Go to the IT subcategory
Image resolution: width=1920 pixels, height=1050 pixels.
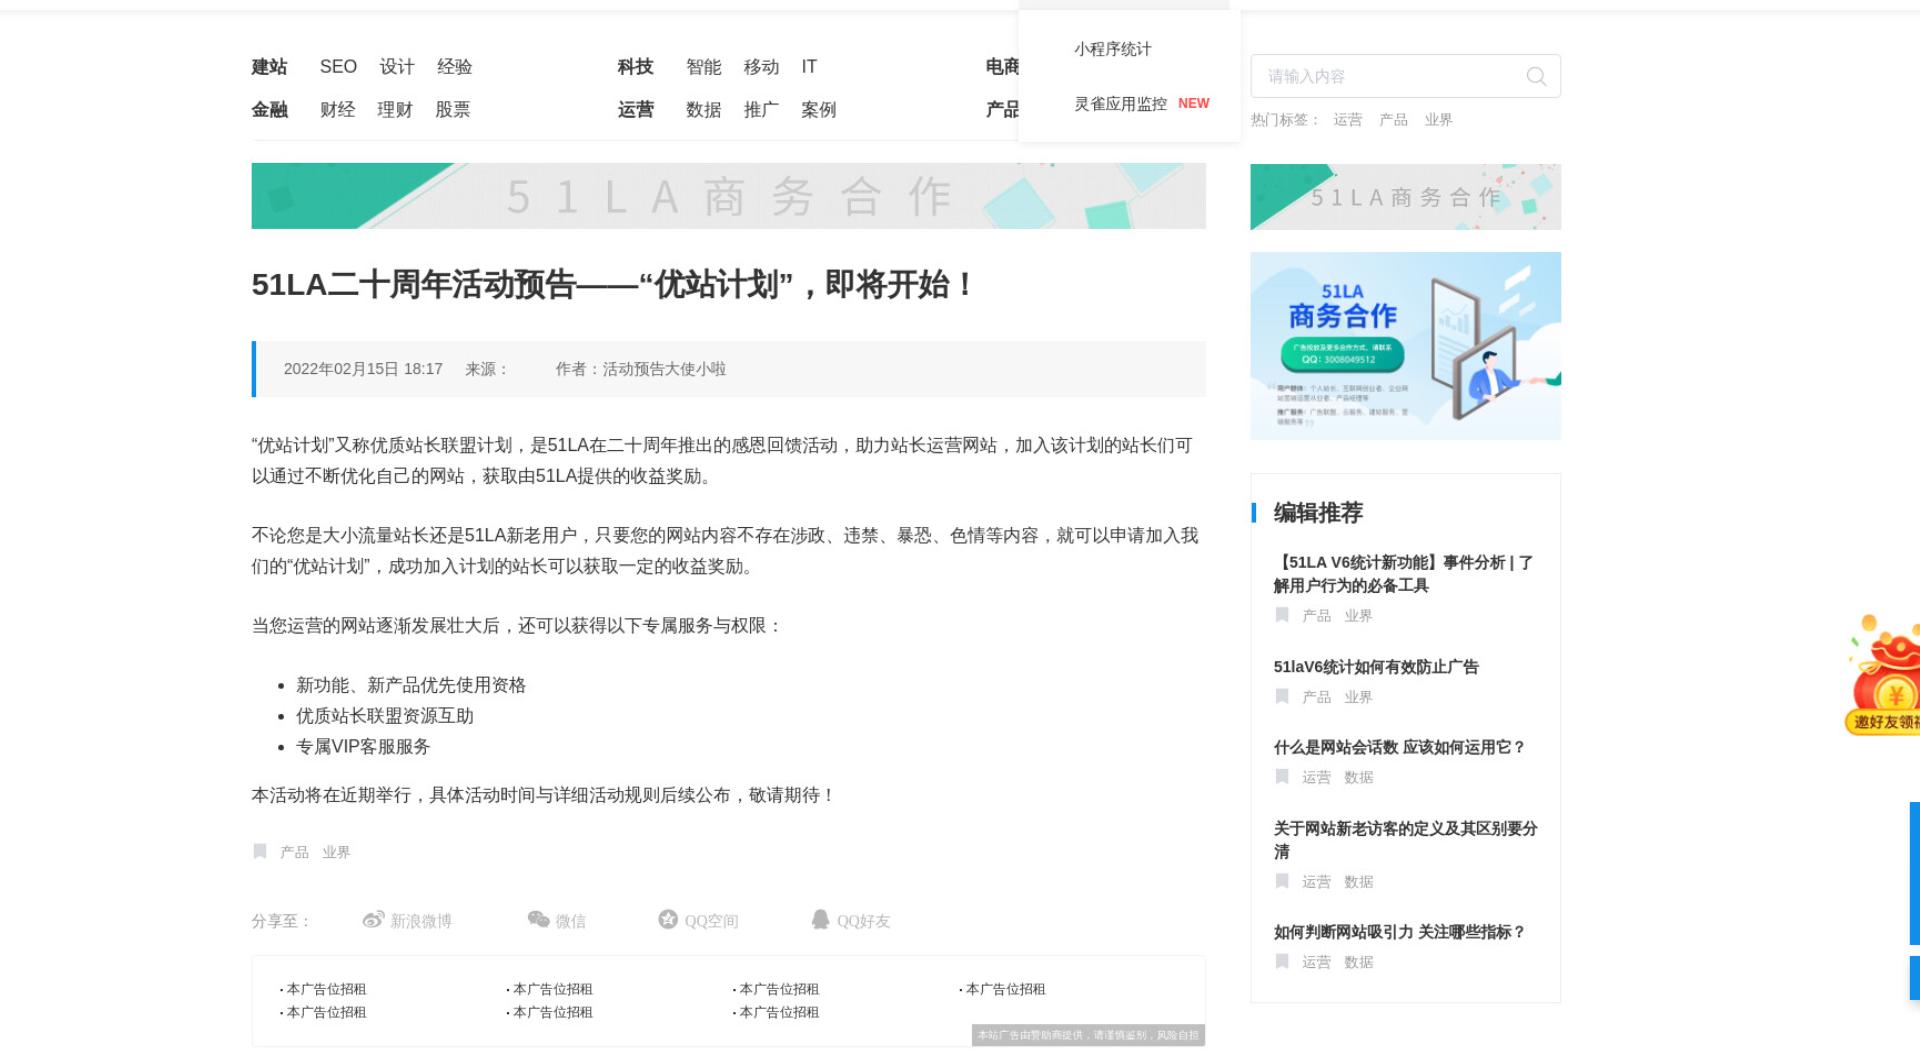tap(809, 67)
